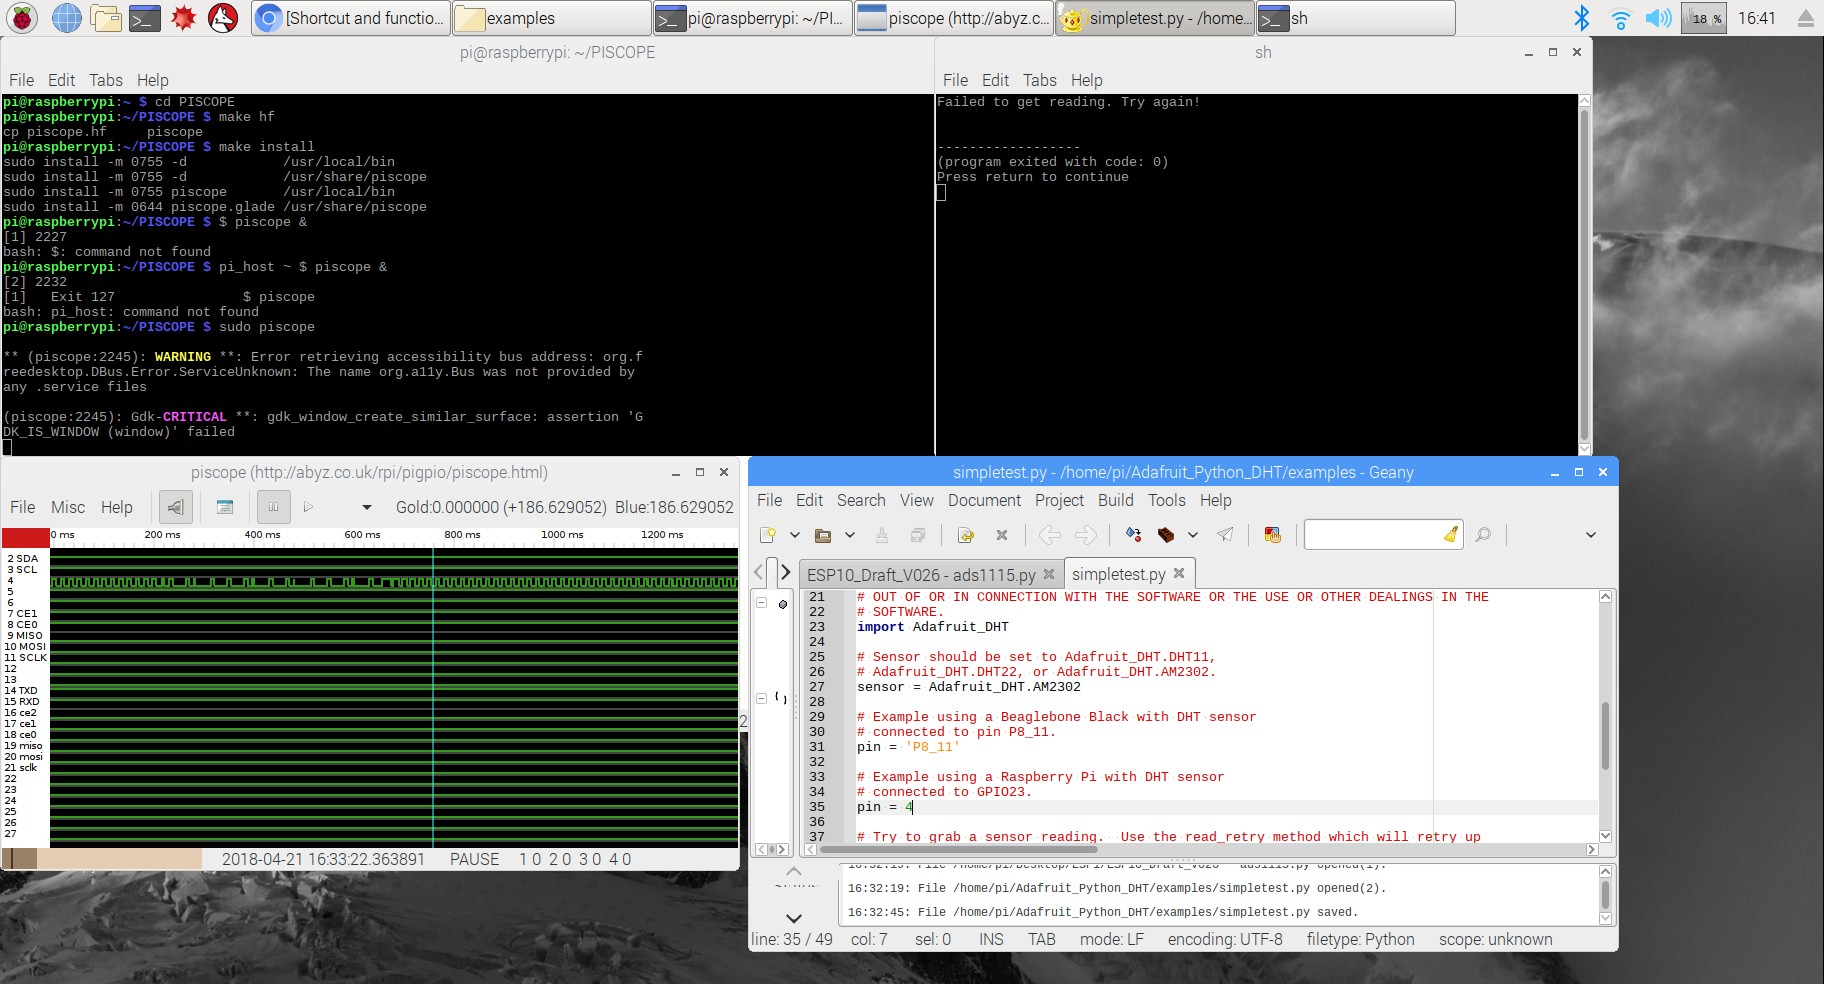This screenshot has width=1824, height=984.
Task: Click the Close file X icon in Geany toolbar
Action: (x=1002, y=535)
